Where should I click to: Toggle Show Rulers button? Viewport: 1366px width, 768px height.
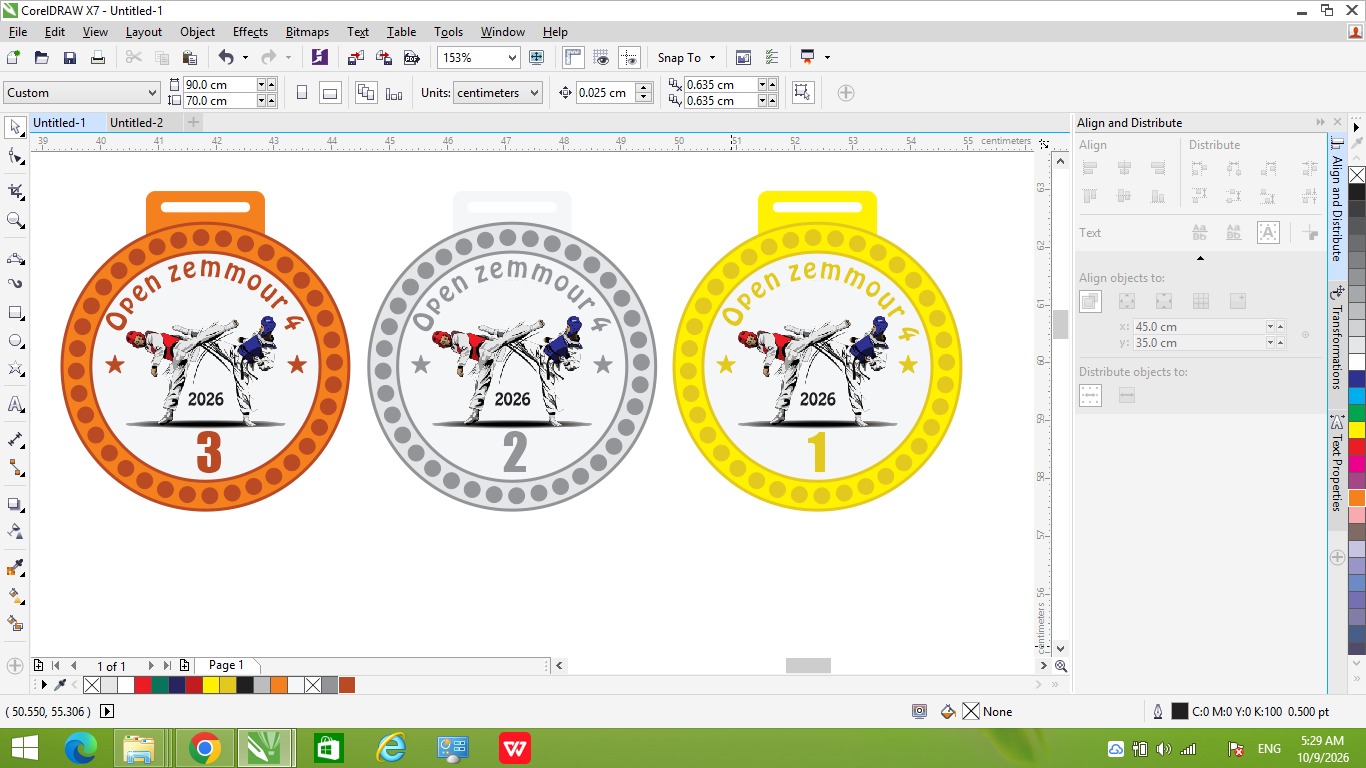coord(573,58)
